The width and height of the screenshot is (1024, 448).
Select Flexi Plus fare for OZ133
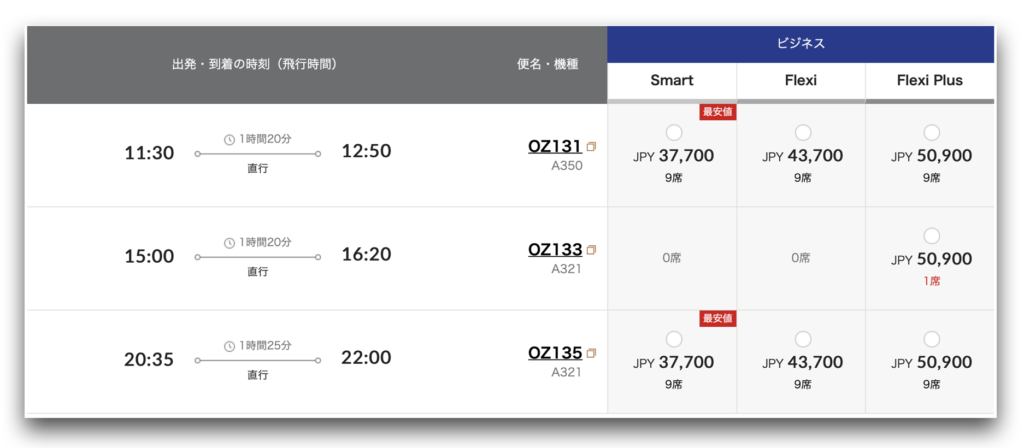click(931, 236)
